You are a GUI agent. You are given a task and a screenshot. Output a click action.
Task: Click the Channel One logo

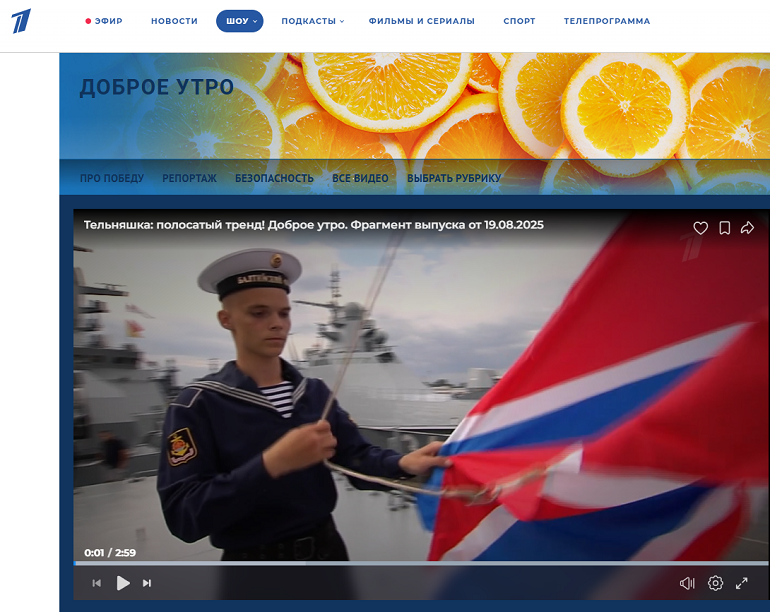click(x=21, y=21)
